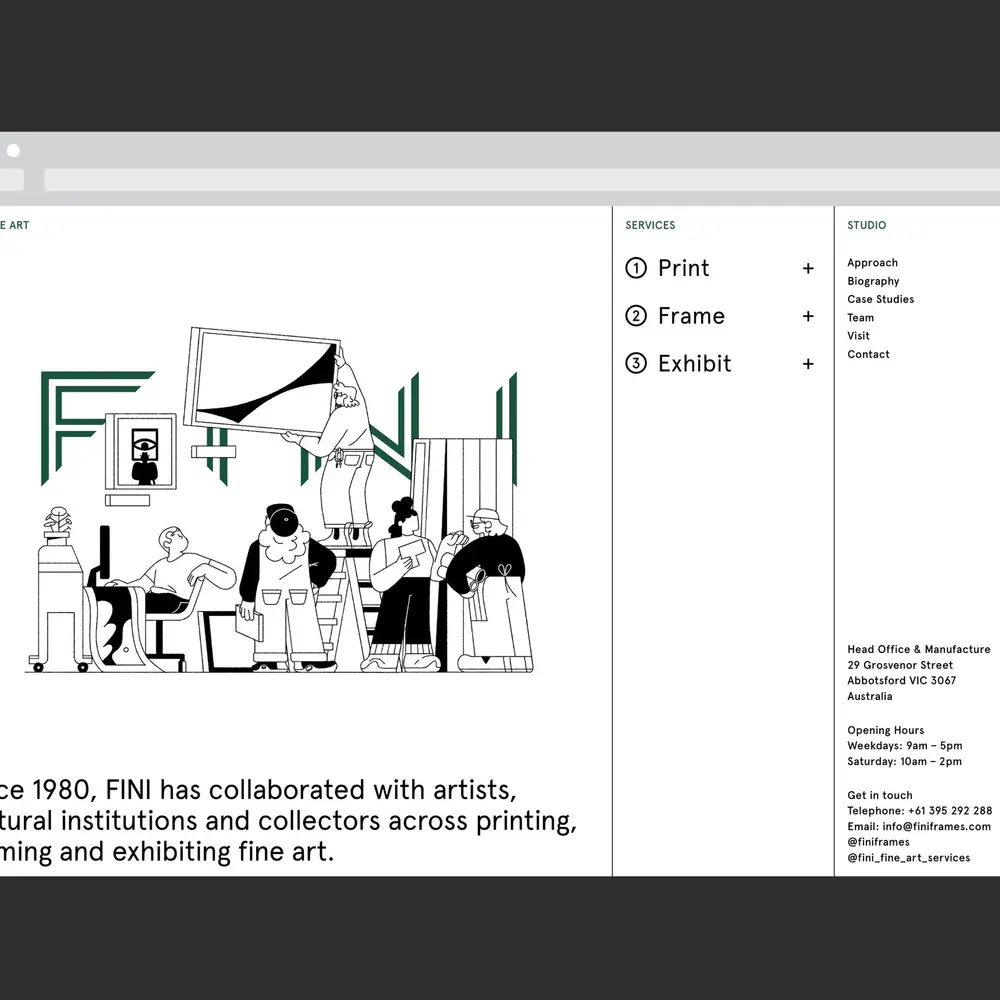This screenshot has width=1000, height=1000.
Task: Open the Biography studio link
Action: coord(873,281)
